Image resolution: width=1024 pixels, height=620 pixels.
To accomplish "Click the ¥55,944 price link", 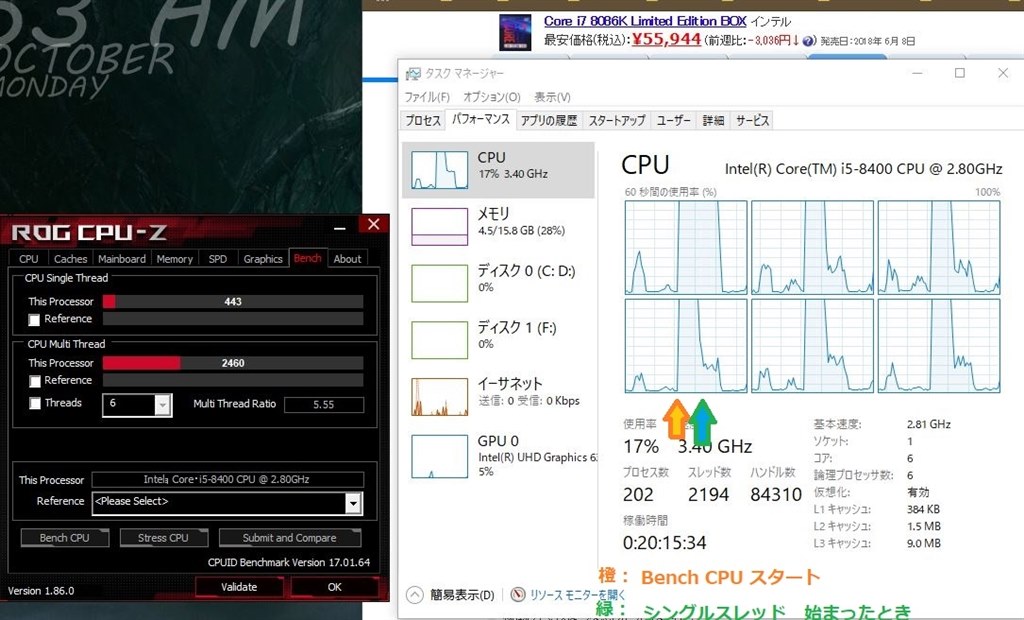I will tap(667, 39).
